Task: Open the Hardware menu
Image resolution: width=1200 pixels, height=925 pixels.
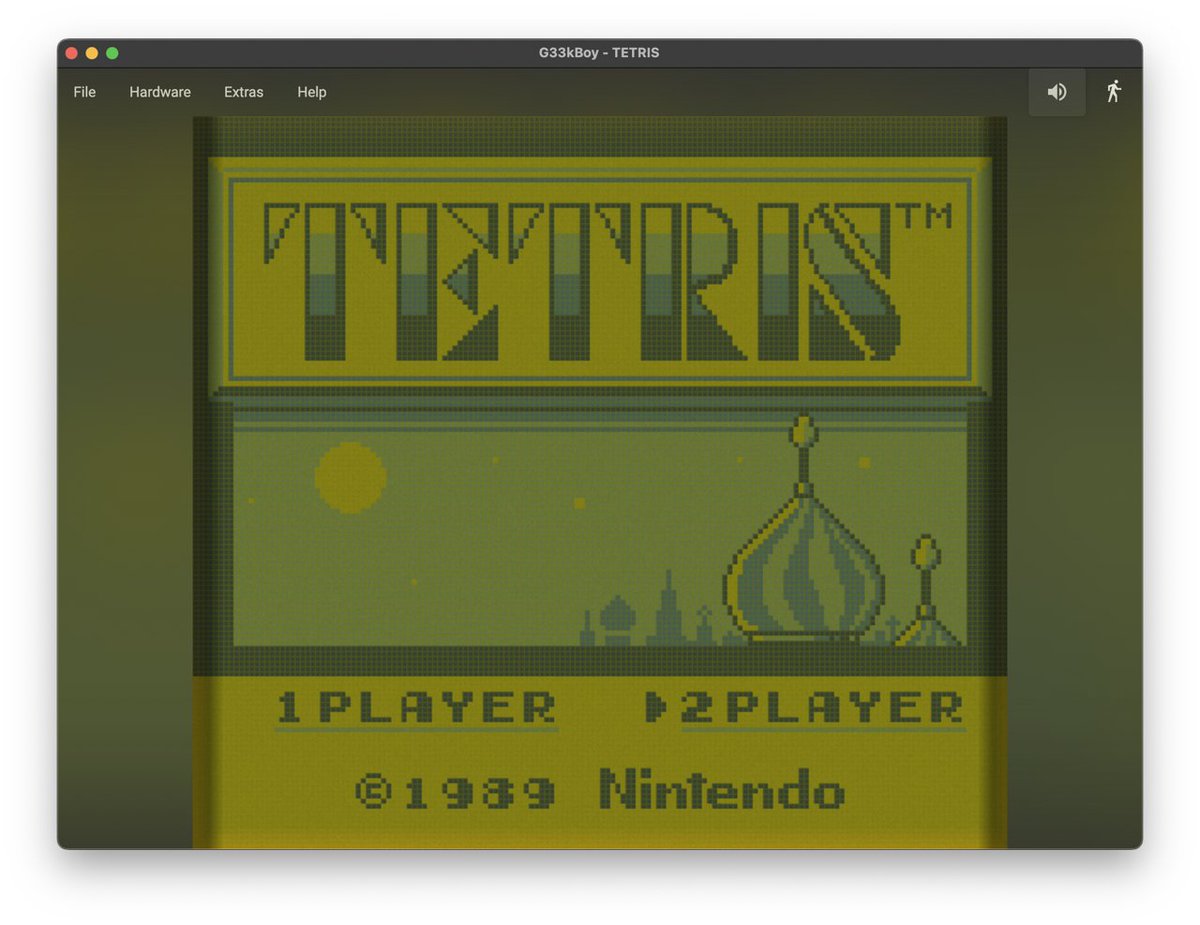Action: pyautogui.click(x=160, y=92)
